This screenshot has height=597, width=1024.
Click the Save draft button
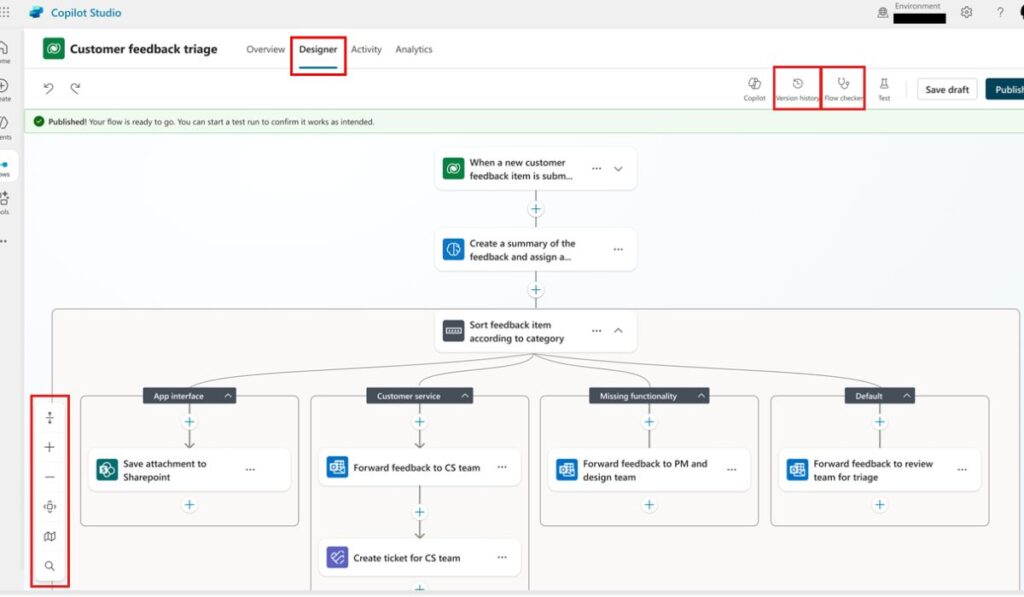pyautogui.click(x=946, y=89)
